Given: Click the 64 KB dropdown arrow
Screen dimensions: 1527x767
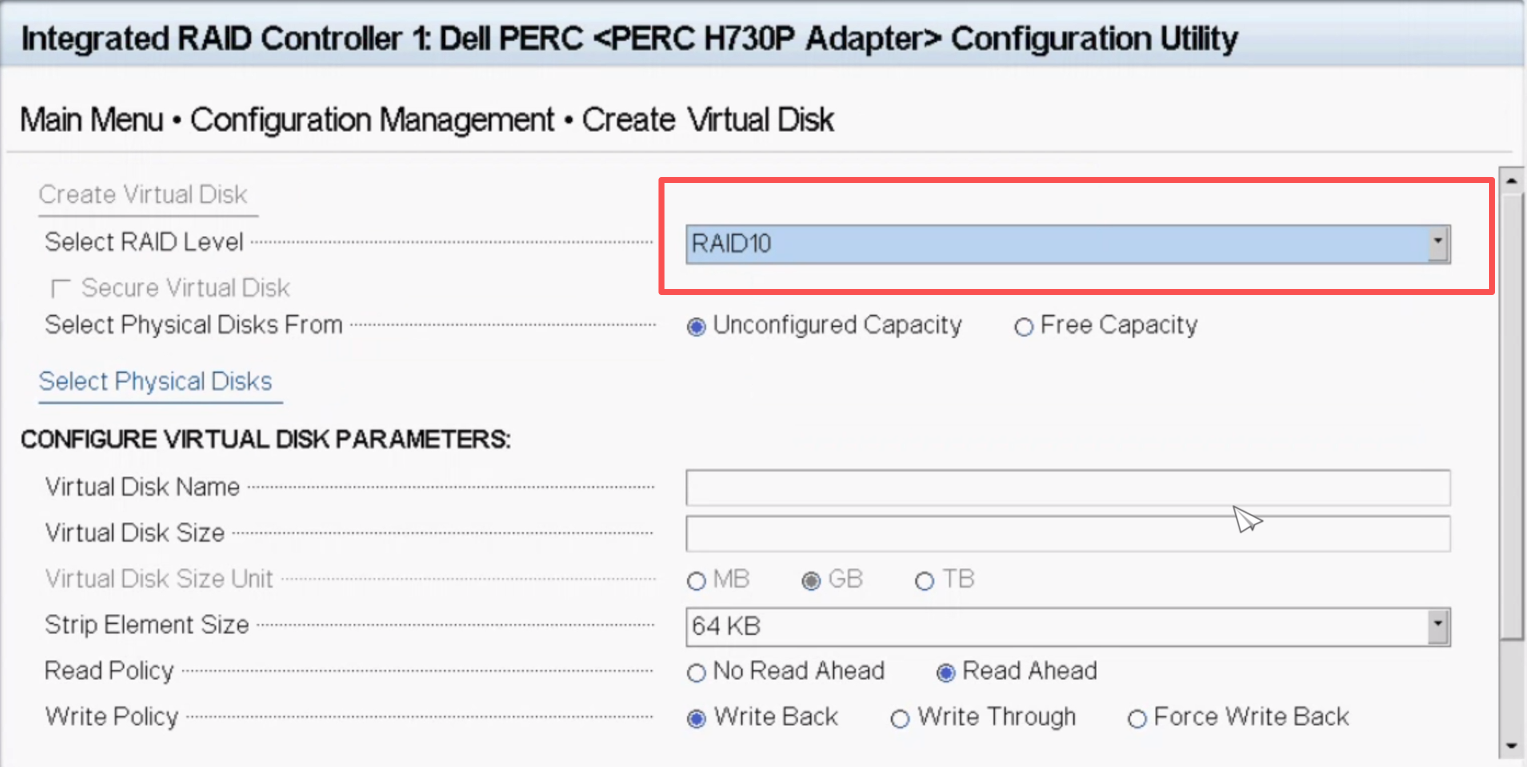Looking at the screenshot, I should click(x=1438, y=627).
